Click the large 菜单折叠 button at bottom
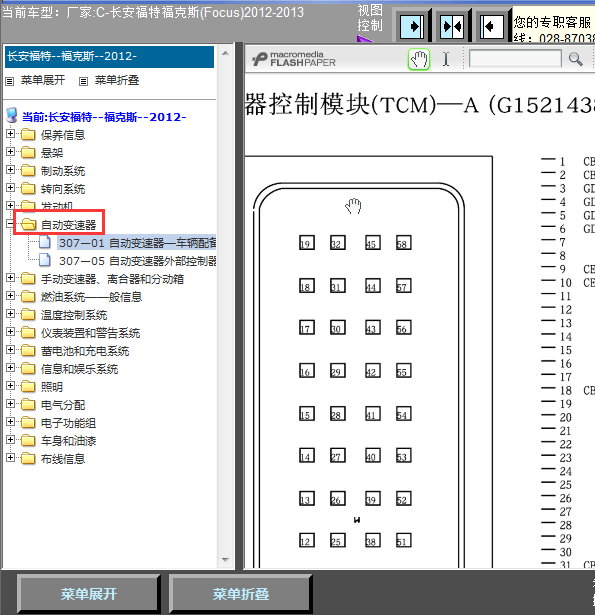Viewport: 595px width, 615px height. click(x=240, y=594)
